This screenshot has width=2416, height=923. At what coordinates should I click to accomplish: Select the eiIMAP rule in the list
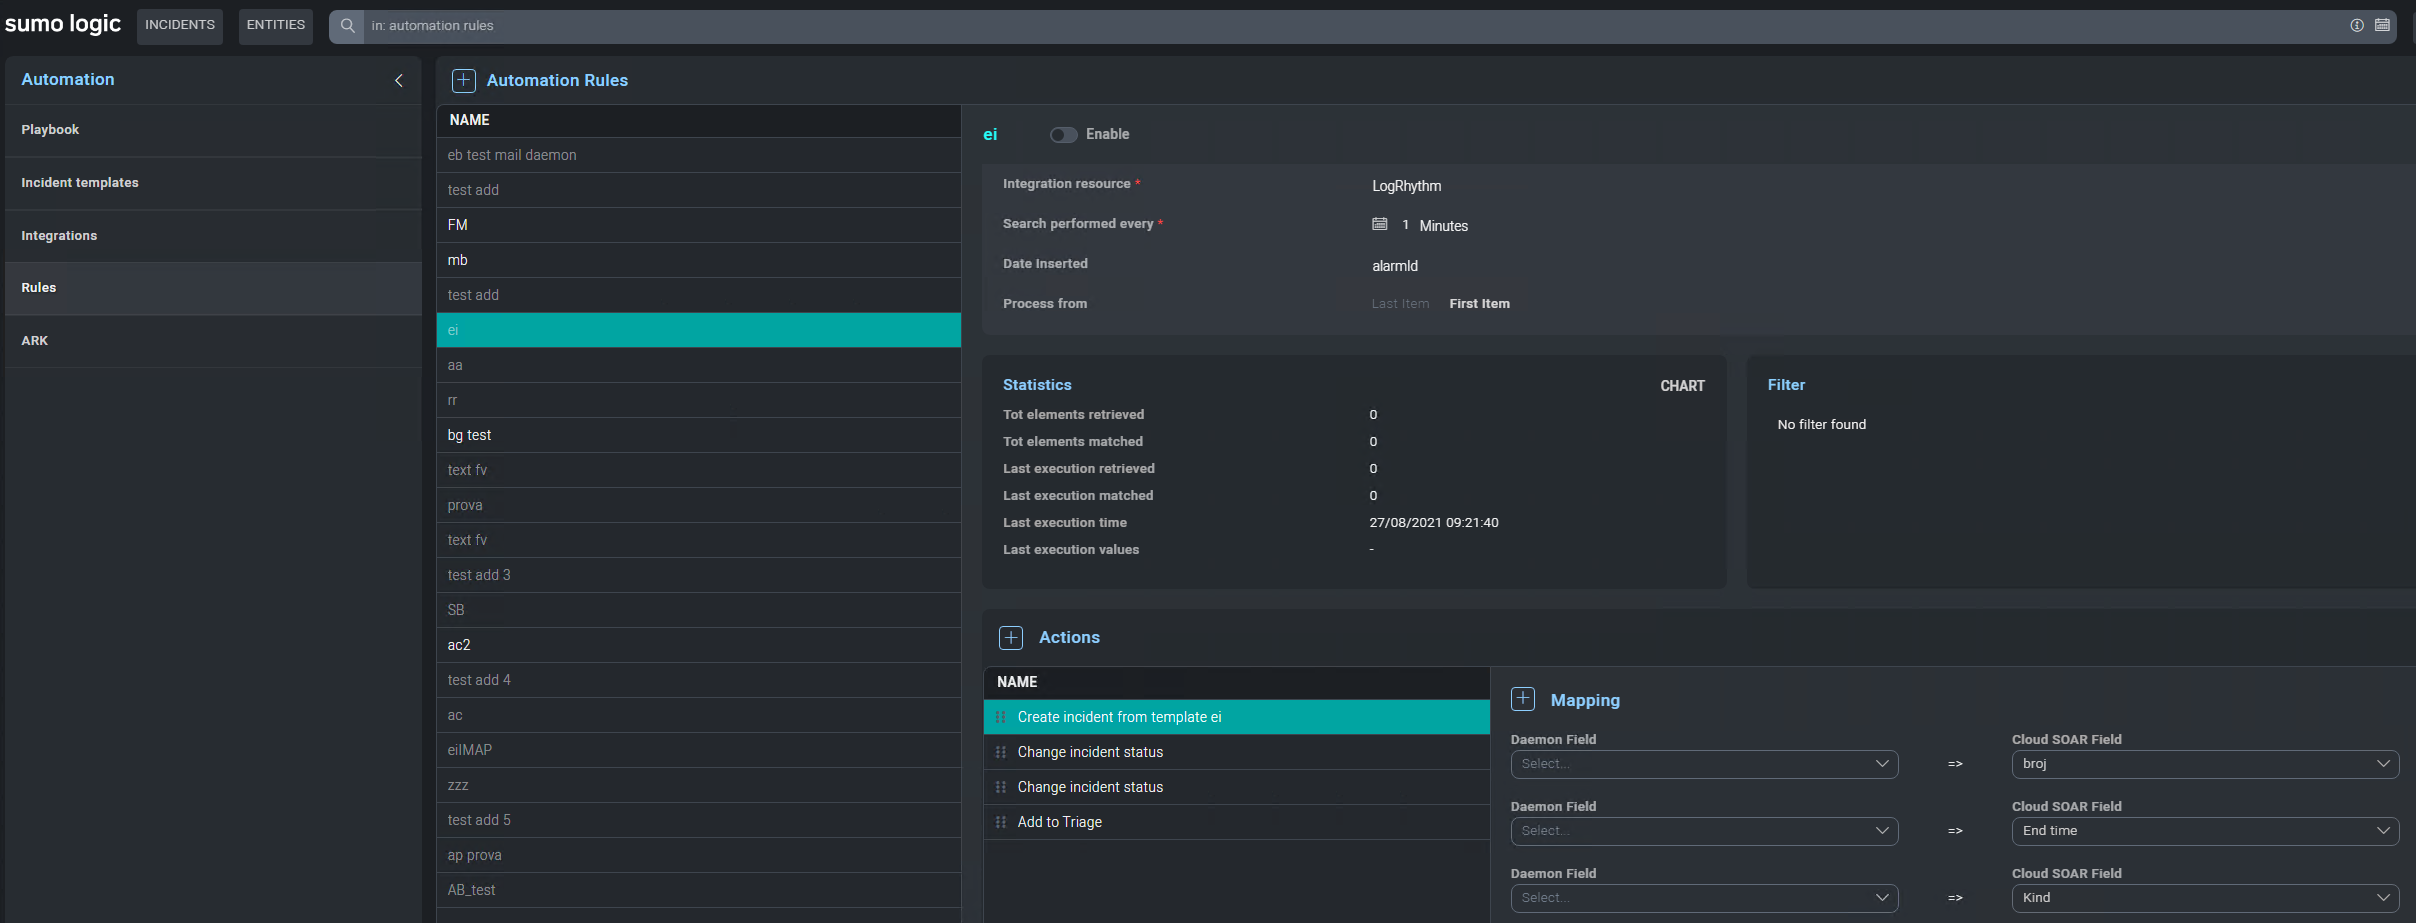pyautogui.click(x=470, y=750)
